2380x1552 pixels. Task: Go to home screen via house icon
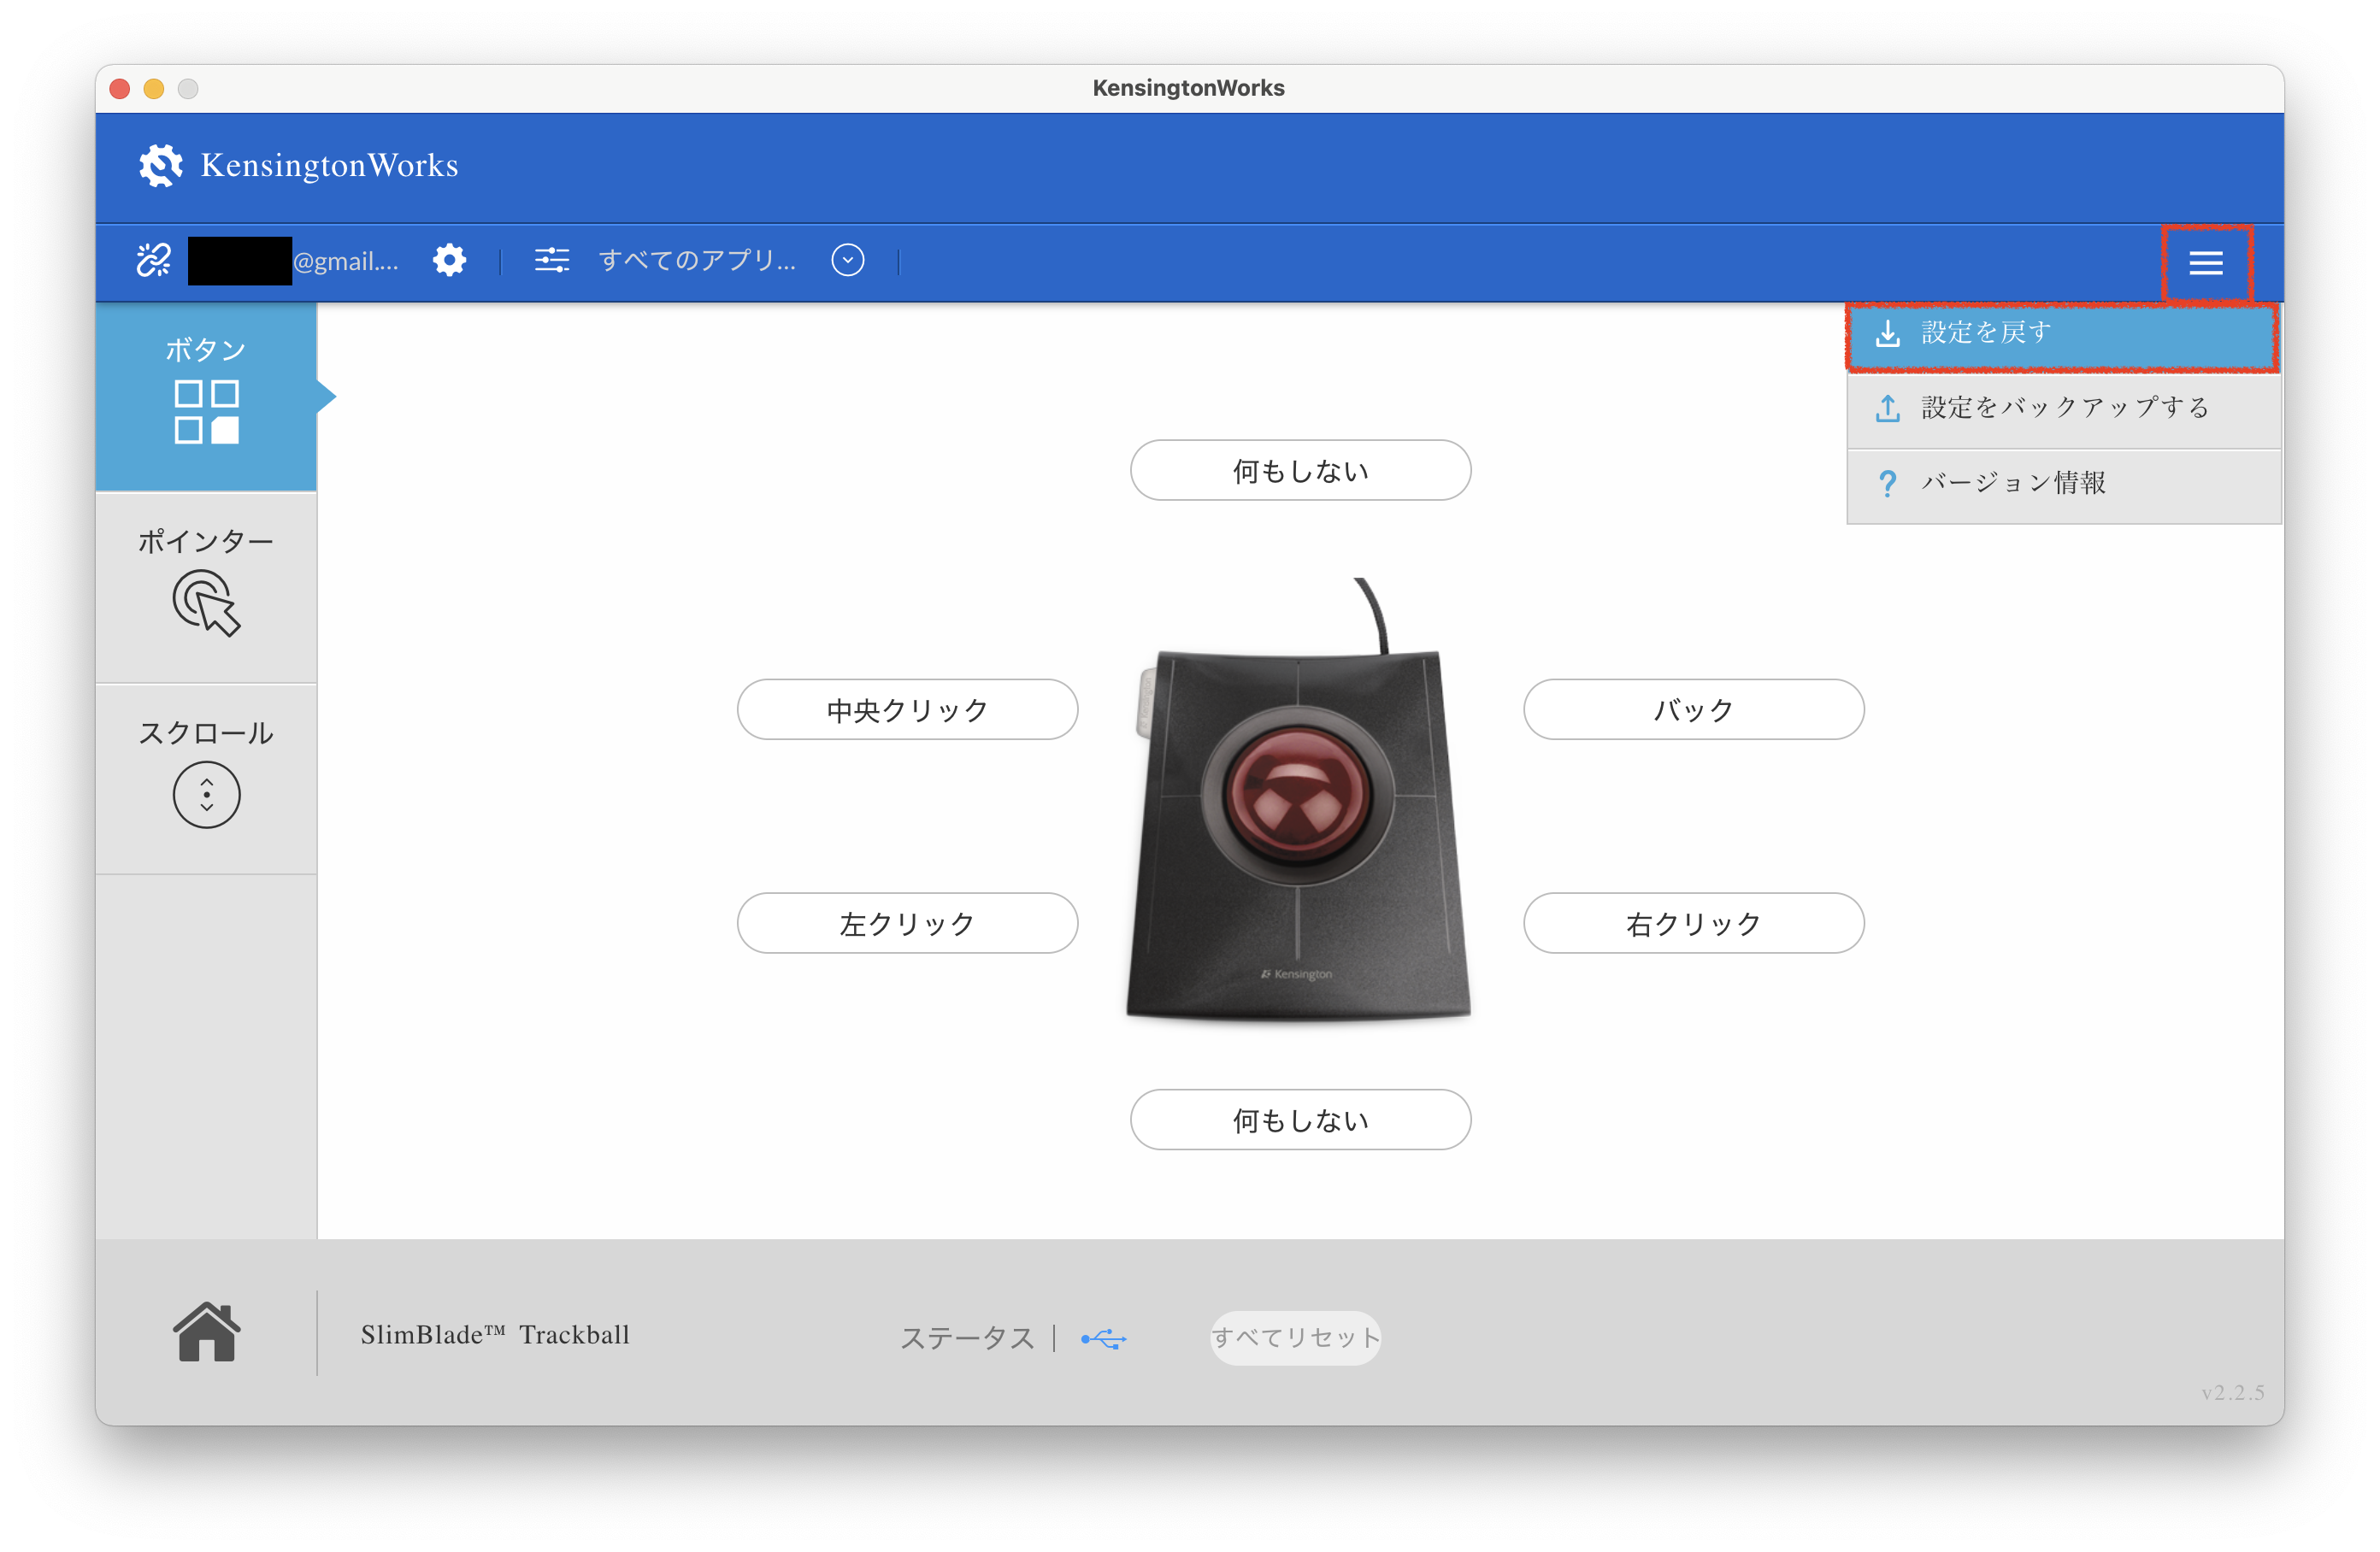[x=206, y=1332]
